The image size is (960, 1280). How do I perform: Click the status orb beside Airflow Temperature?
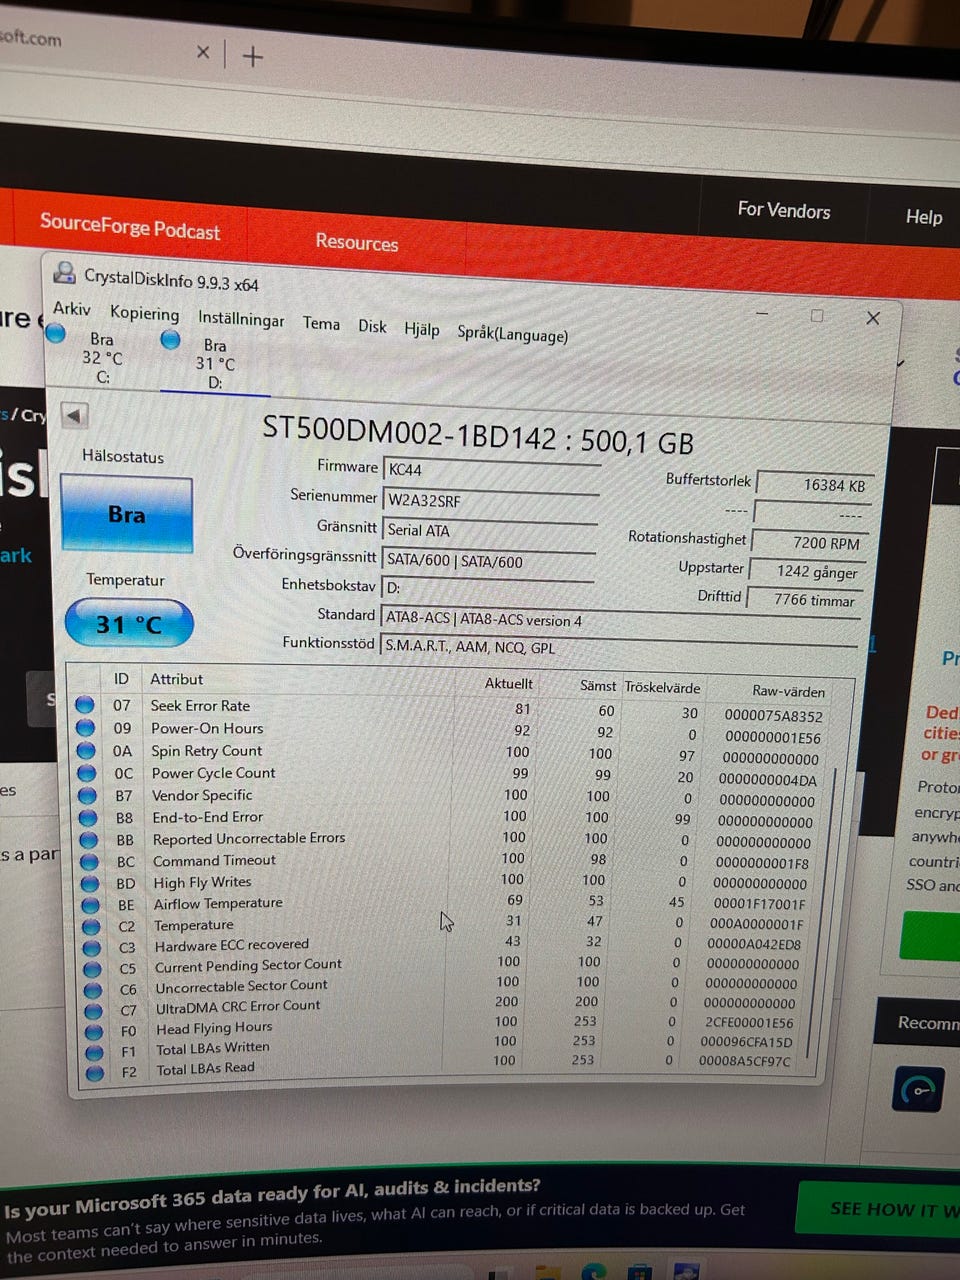click(x=91, y=905)
